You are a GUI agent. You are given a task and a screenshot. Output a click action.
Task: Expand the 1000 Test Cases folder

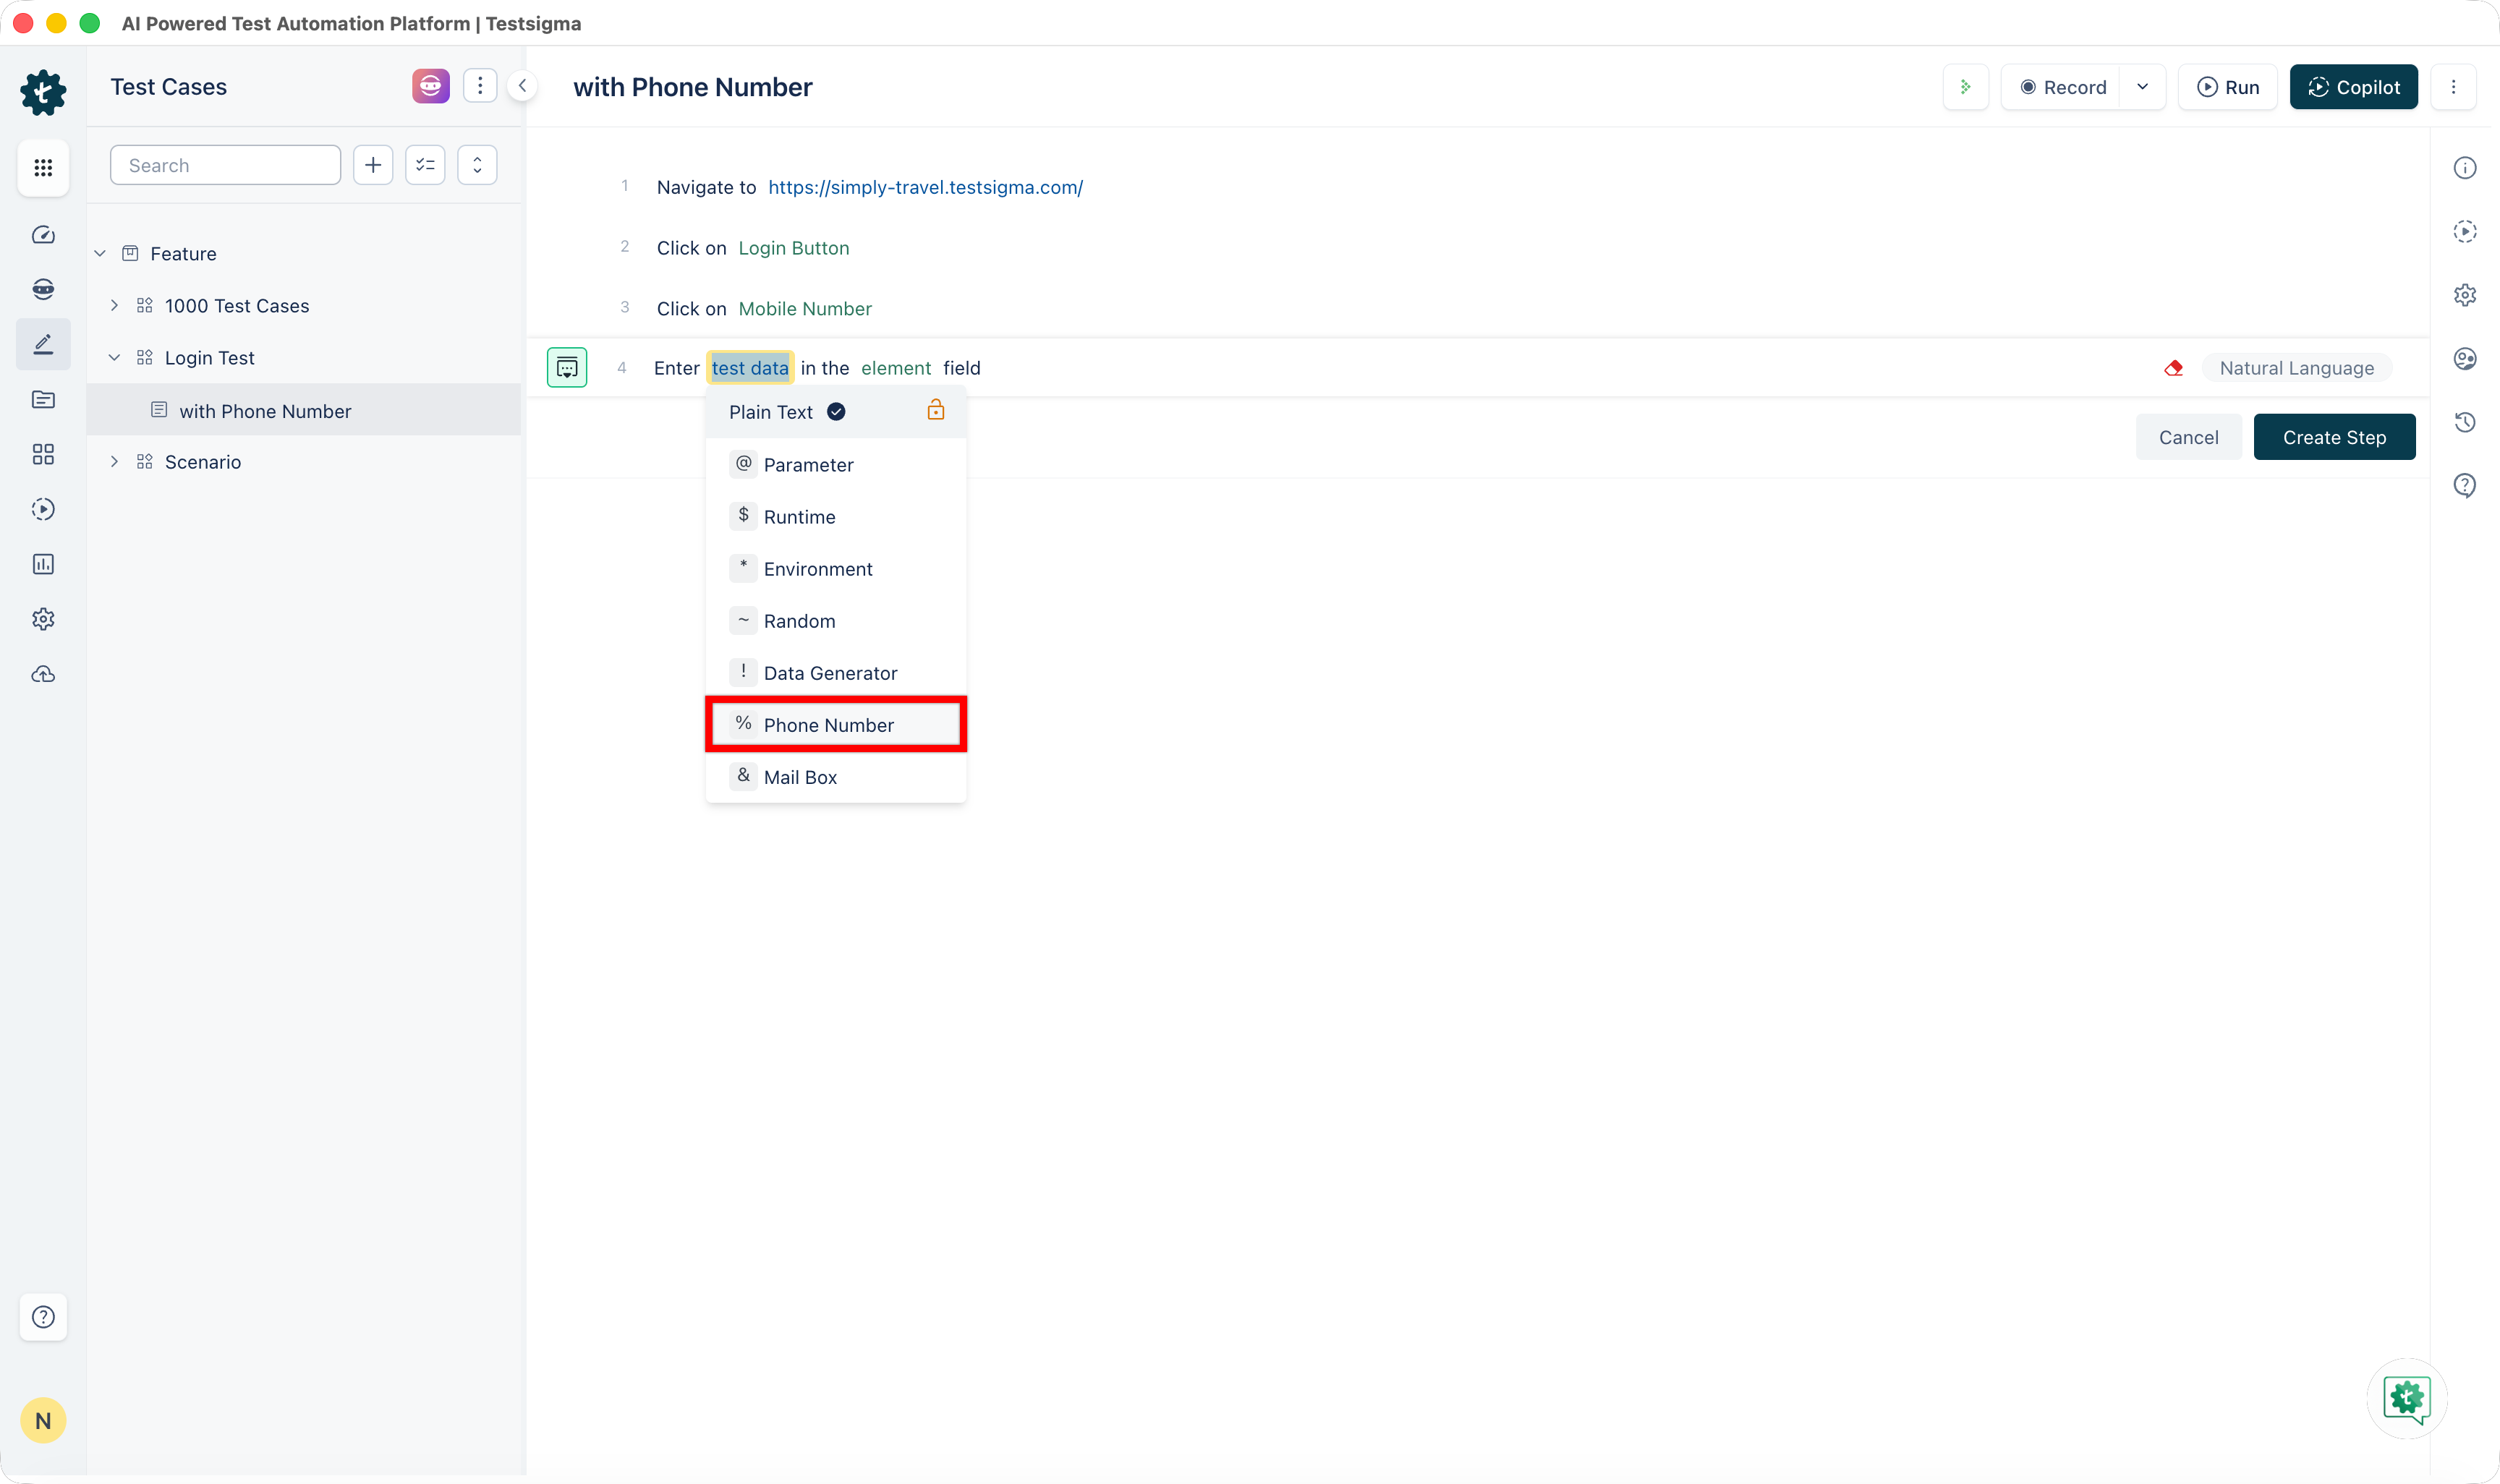(x=114, y=306)
